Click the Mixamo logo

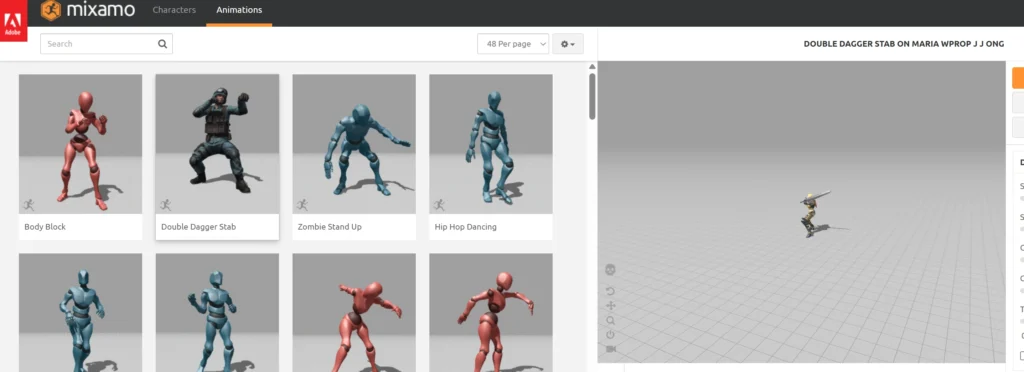tap(88, 10)
